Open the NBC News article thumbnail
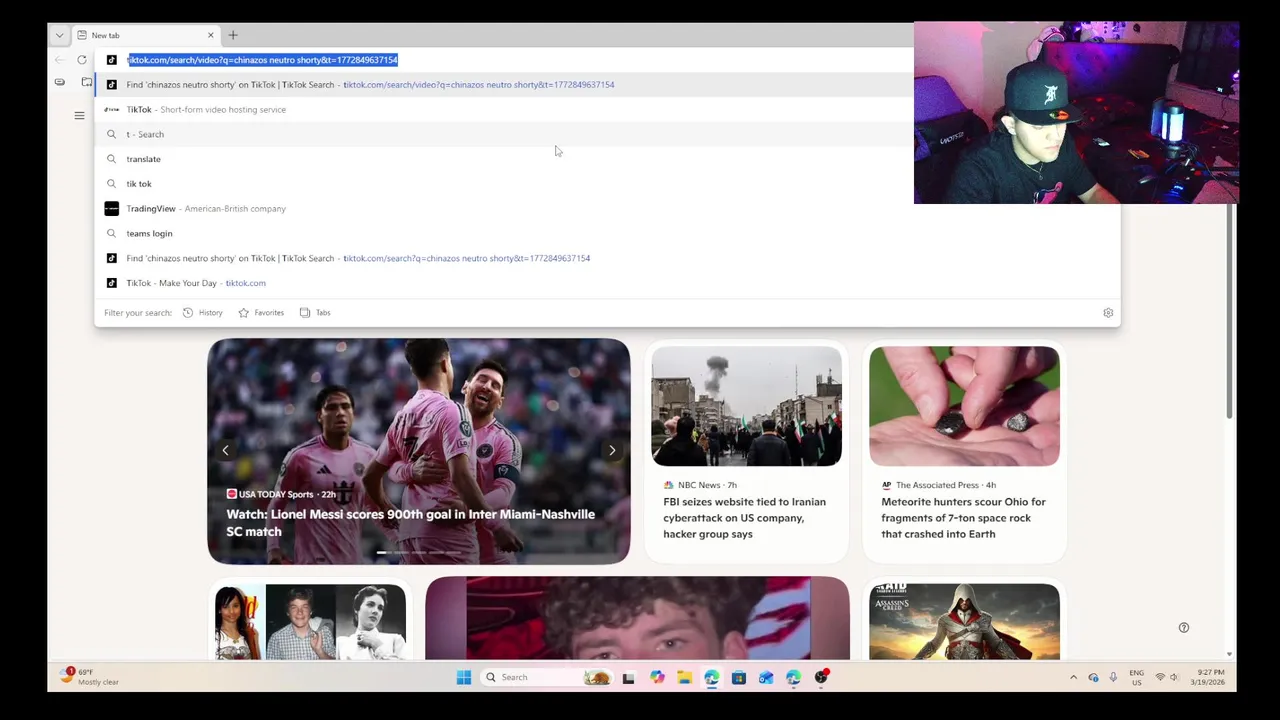Screen dimensions: 1280x720 (x=746, y=406)
